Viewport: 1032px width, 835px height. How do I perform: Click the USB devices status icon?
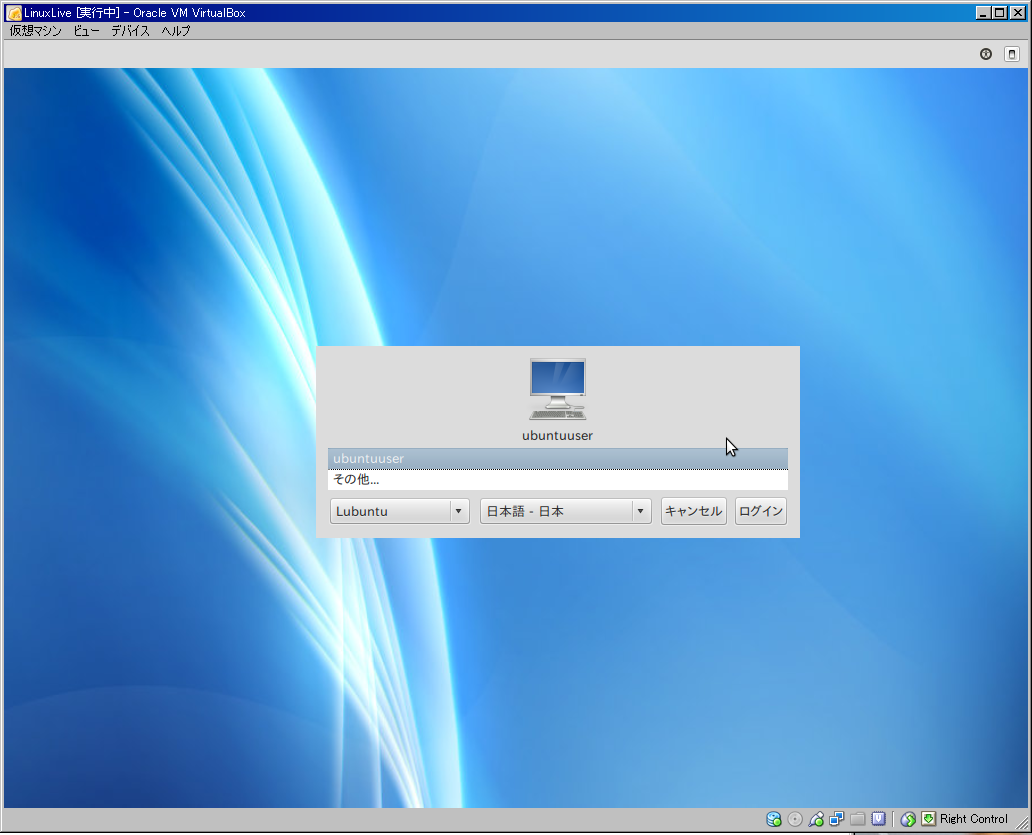point(816,819)
